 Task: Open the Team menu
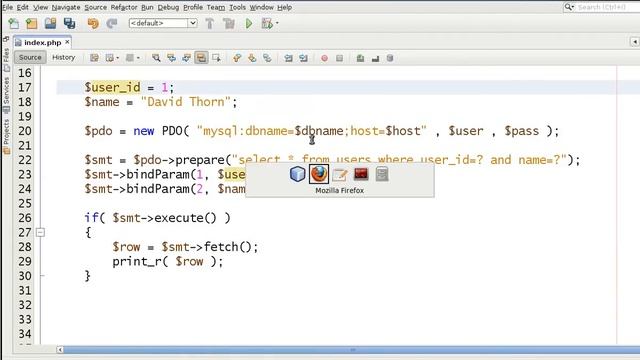[x=216, y=7]
